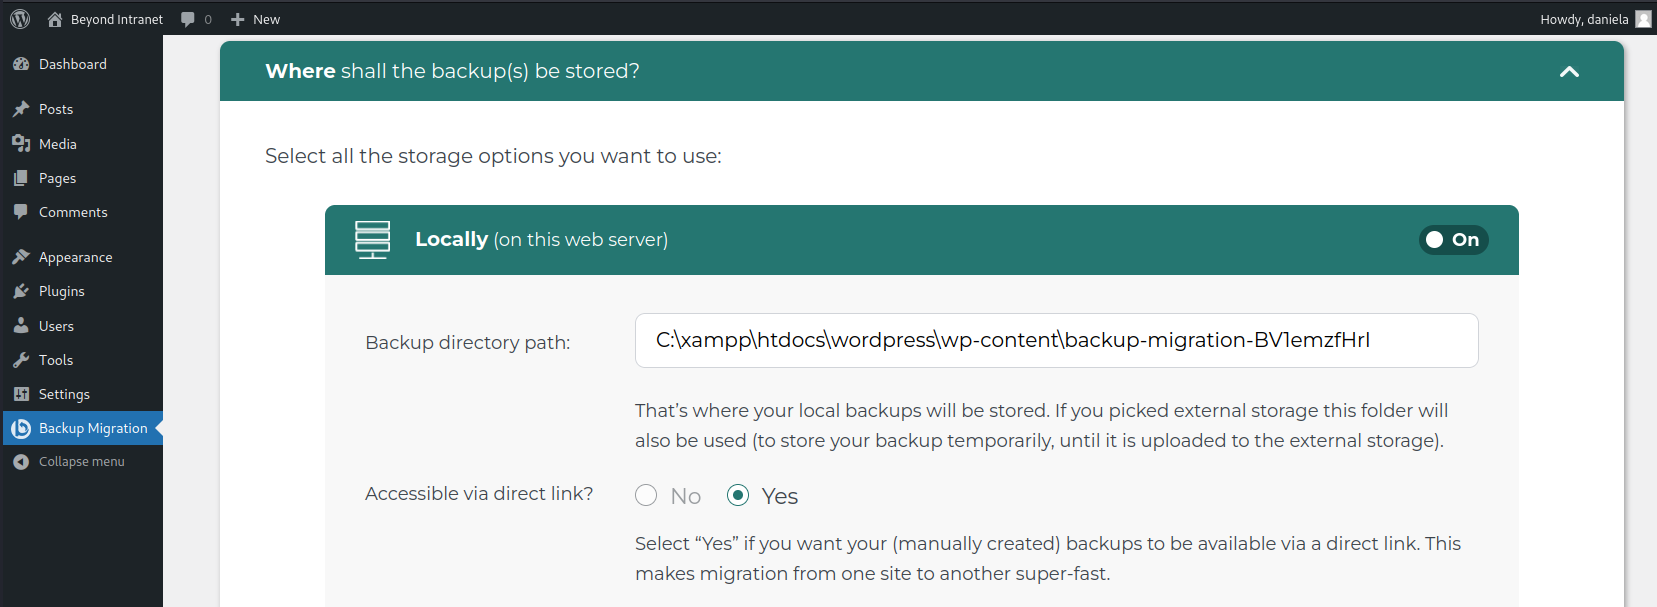Click the Backup directory path field
Screen dimensions: 1657x607
[1056, 340]
